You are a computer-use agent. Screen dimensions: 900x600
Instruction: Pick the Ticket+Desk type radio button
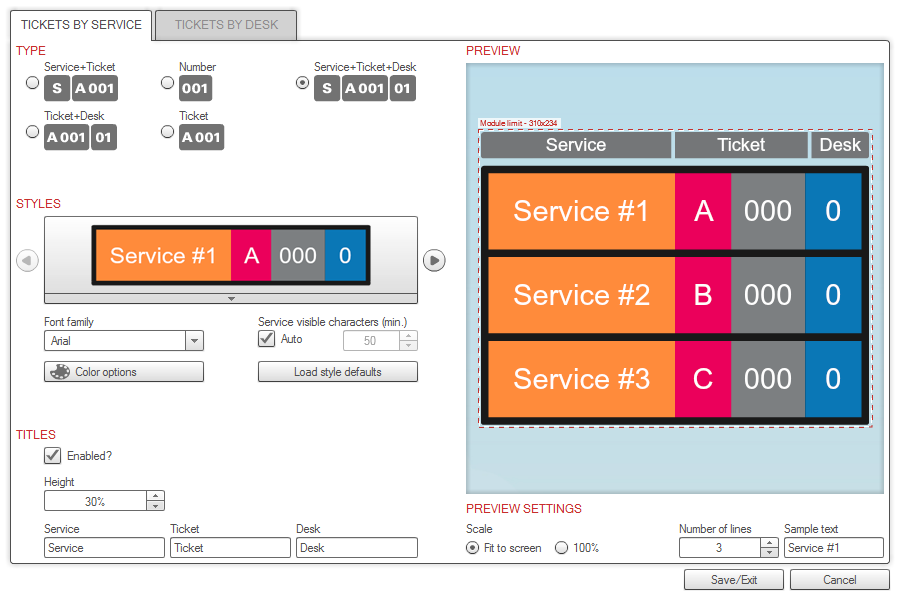(x=33, y=131)
